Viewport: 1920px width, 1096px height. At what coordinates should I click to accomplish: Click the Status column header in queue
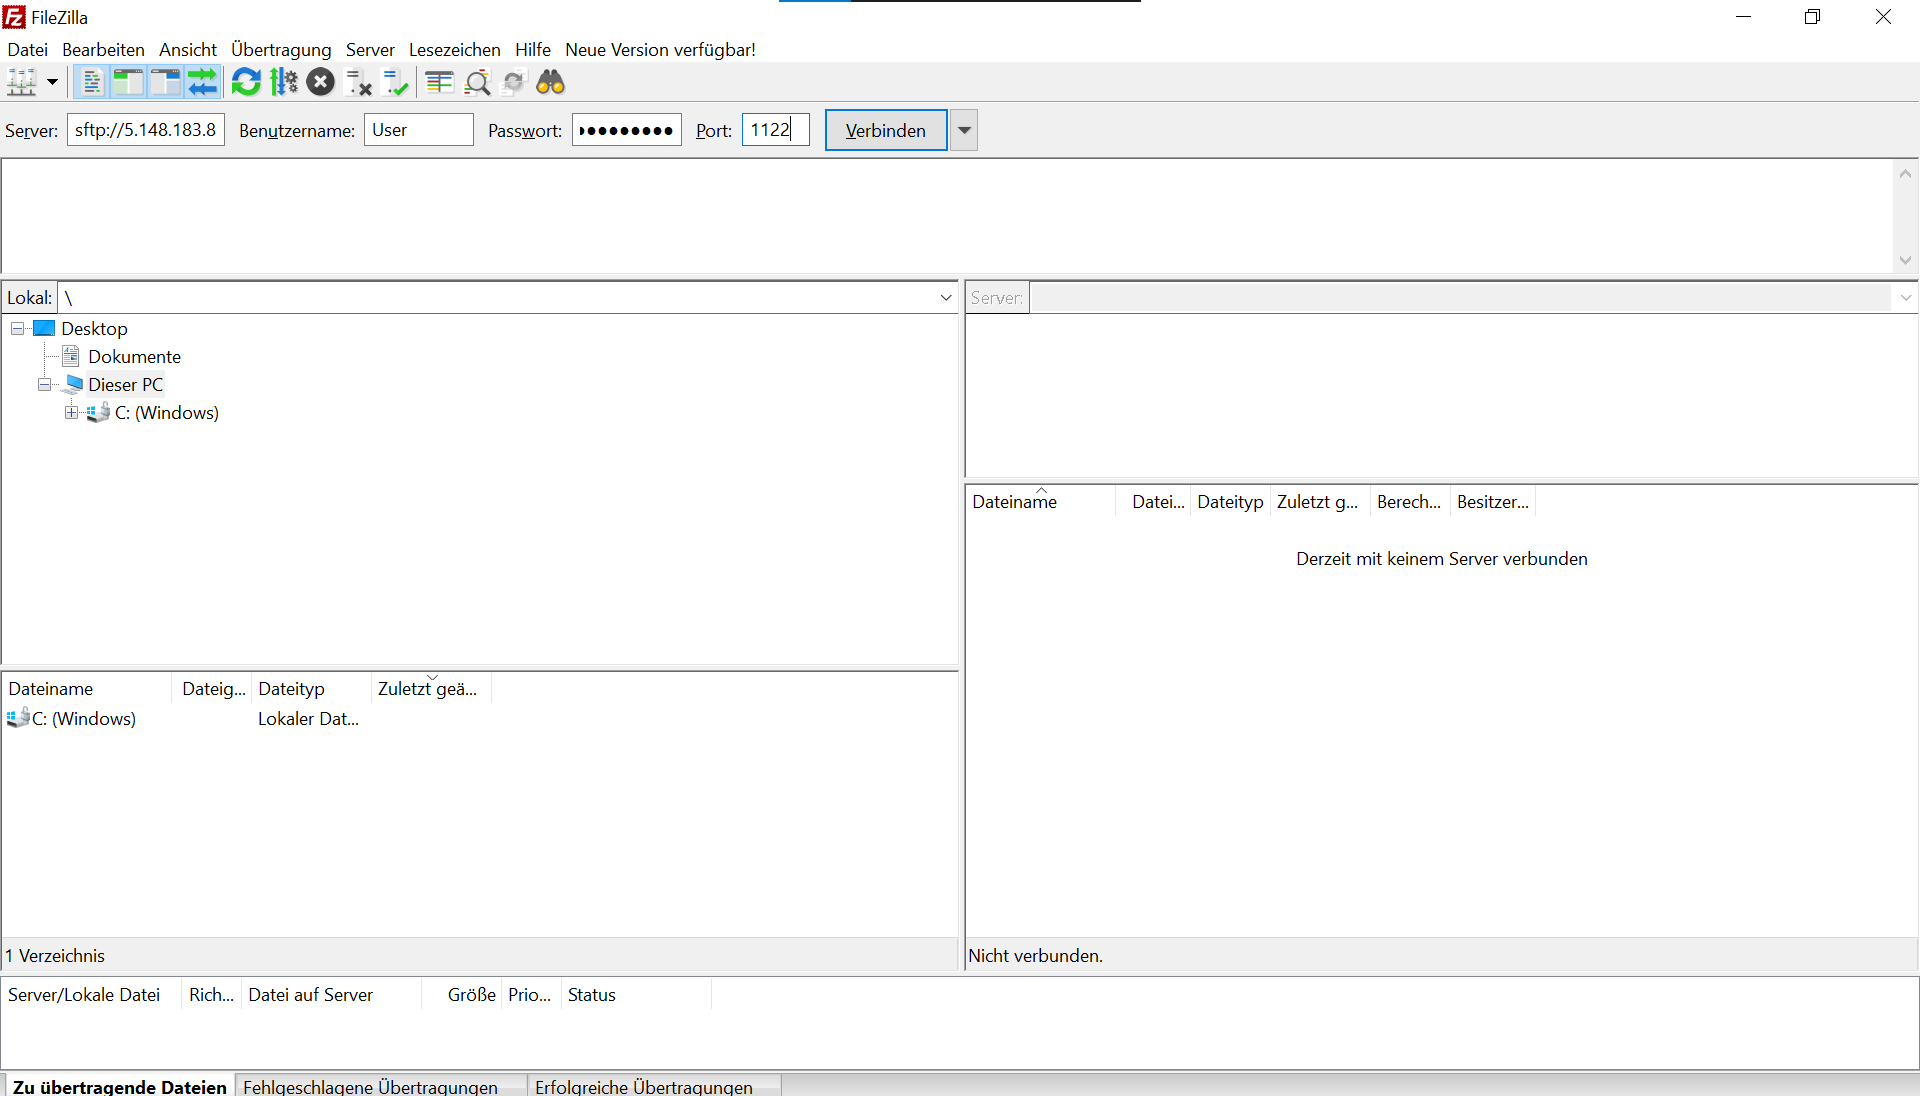pos(636,995)
